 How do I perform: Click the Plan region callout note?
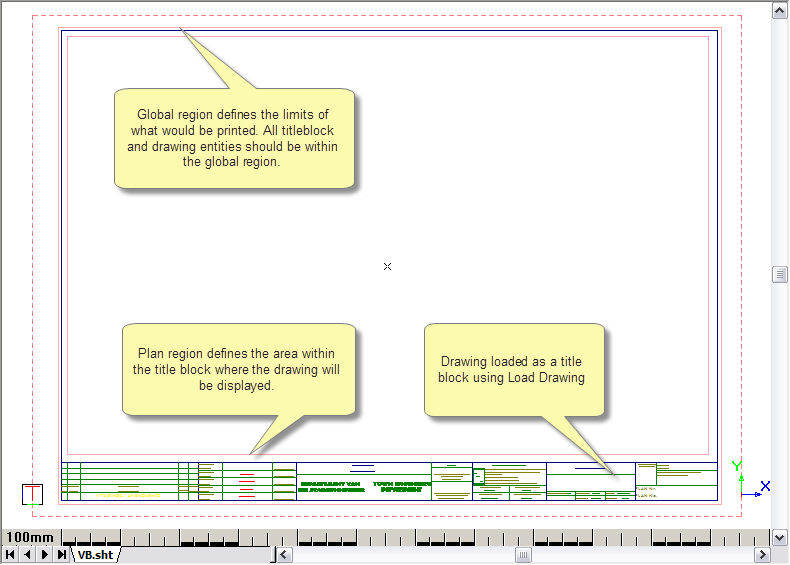pos(238,369)
